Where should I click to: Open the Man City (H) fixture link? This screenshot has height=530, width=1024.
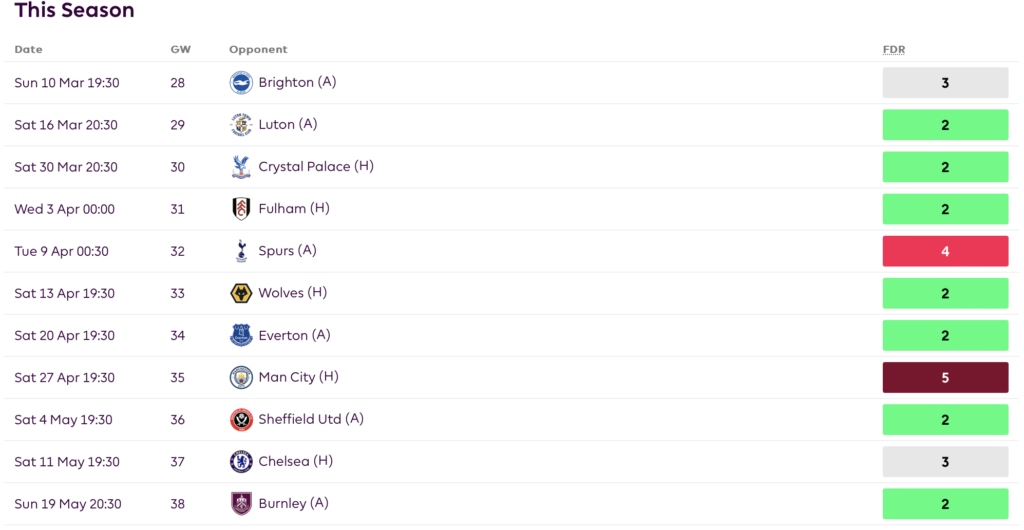point(298,377)
